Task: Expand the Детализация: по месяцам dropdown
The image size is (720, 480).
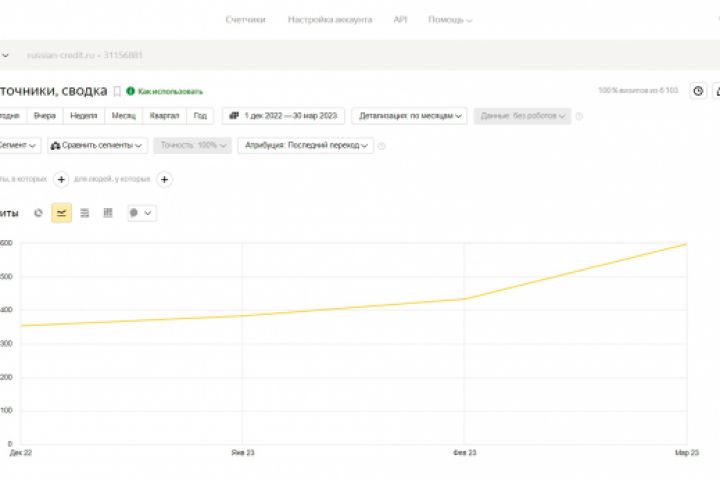Action: click(x=410, y=116)
